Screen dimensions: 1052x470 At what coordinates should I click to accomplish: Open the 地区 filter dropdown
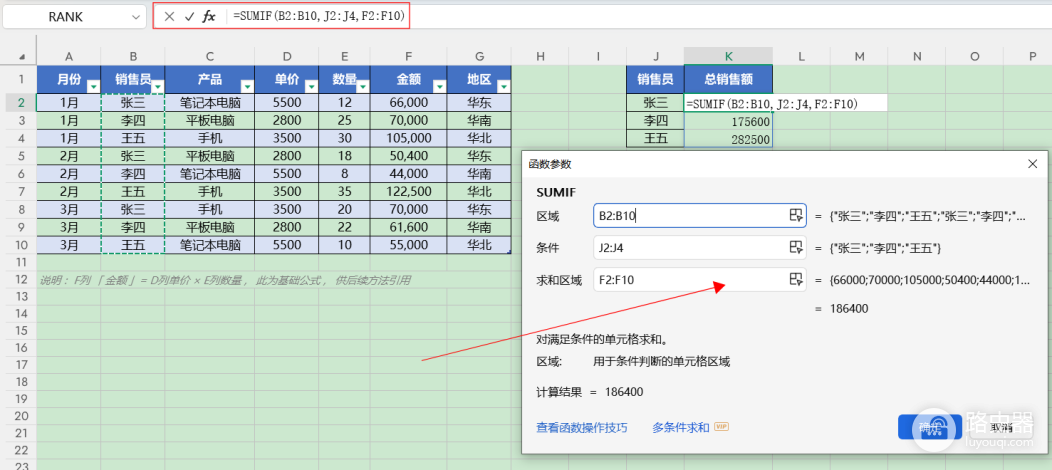(x=503, y=86)
